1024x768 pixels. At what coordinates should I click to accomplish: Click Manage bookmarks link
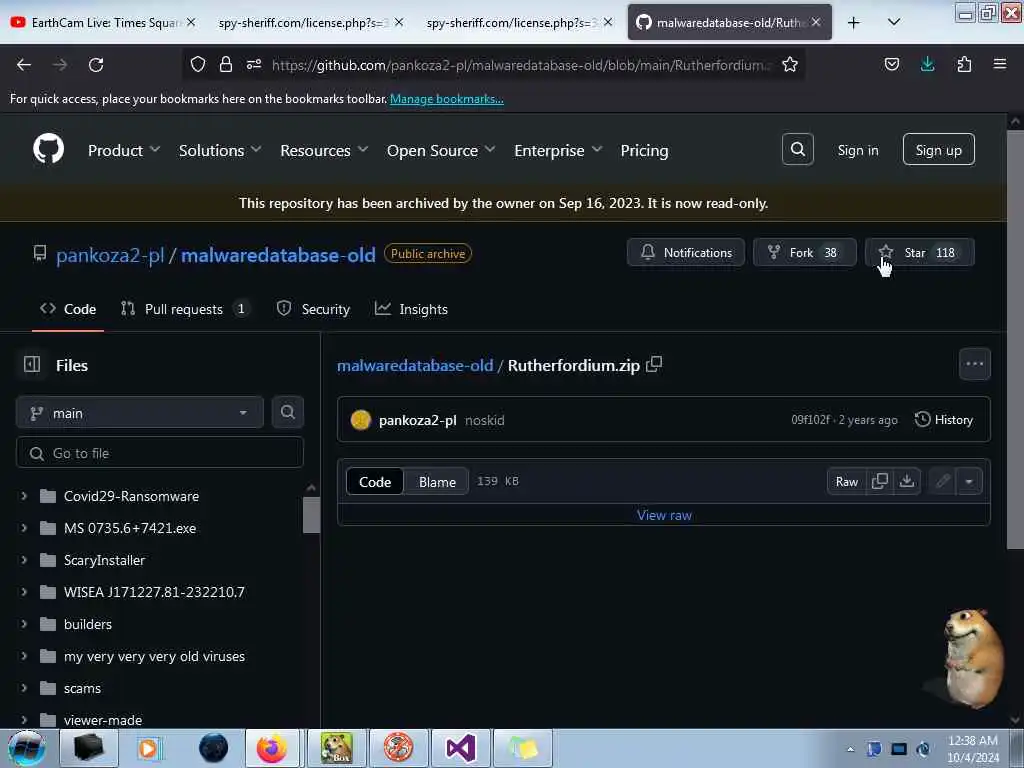(447, 99)
